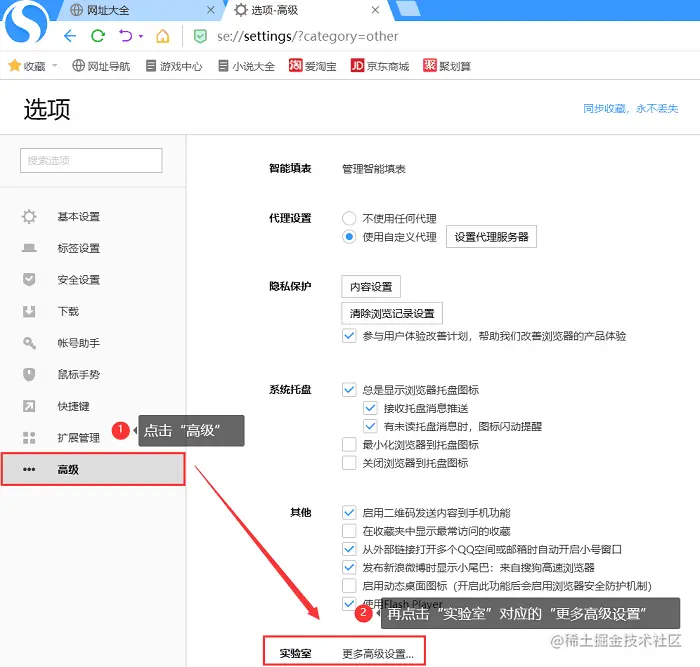
Task: Open the 网址导航 bookmark
Action: click(101, 66)
